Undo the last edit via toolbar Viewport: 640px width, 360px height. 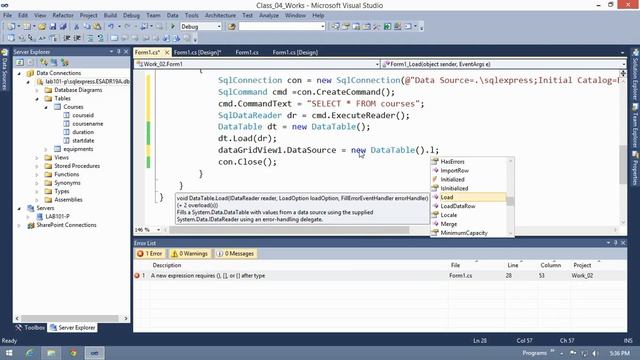coord(111,27)
